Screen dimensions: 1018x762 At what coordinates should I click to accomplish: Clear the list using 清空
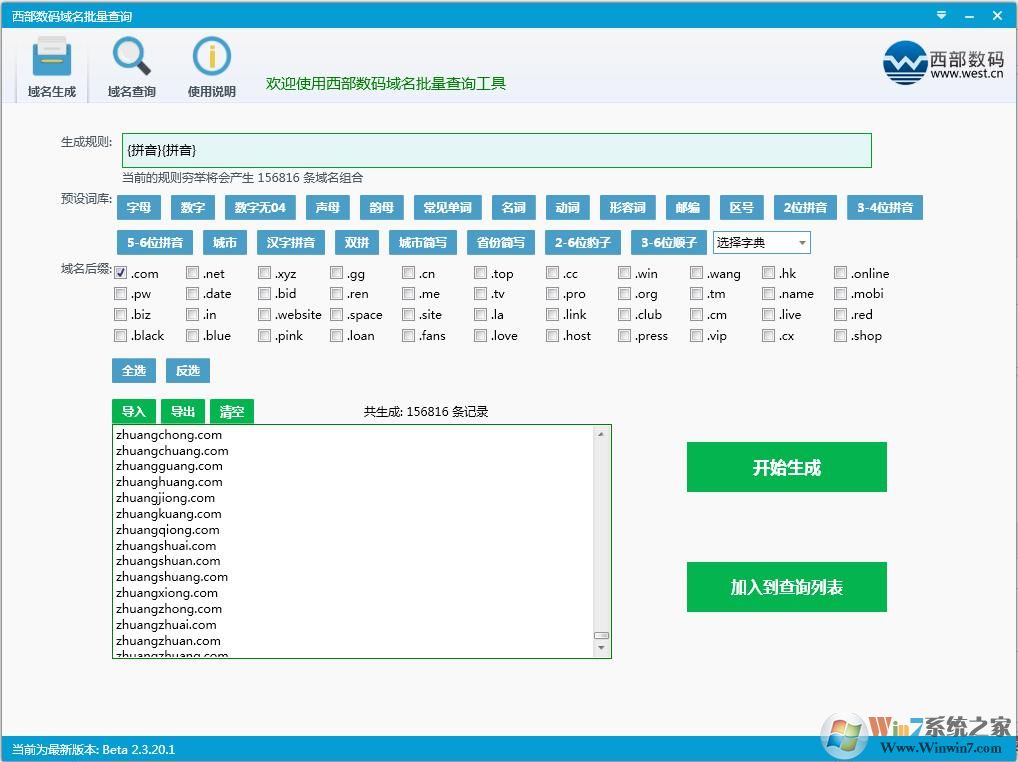click(x=232, y=410)
